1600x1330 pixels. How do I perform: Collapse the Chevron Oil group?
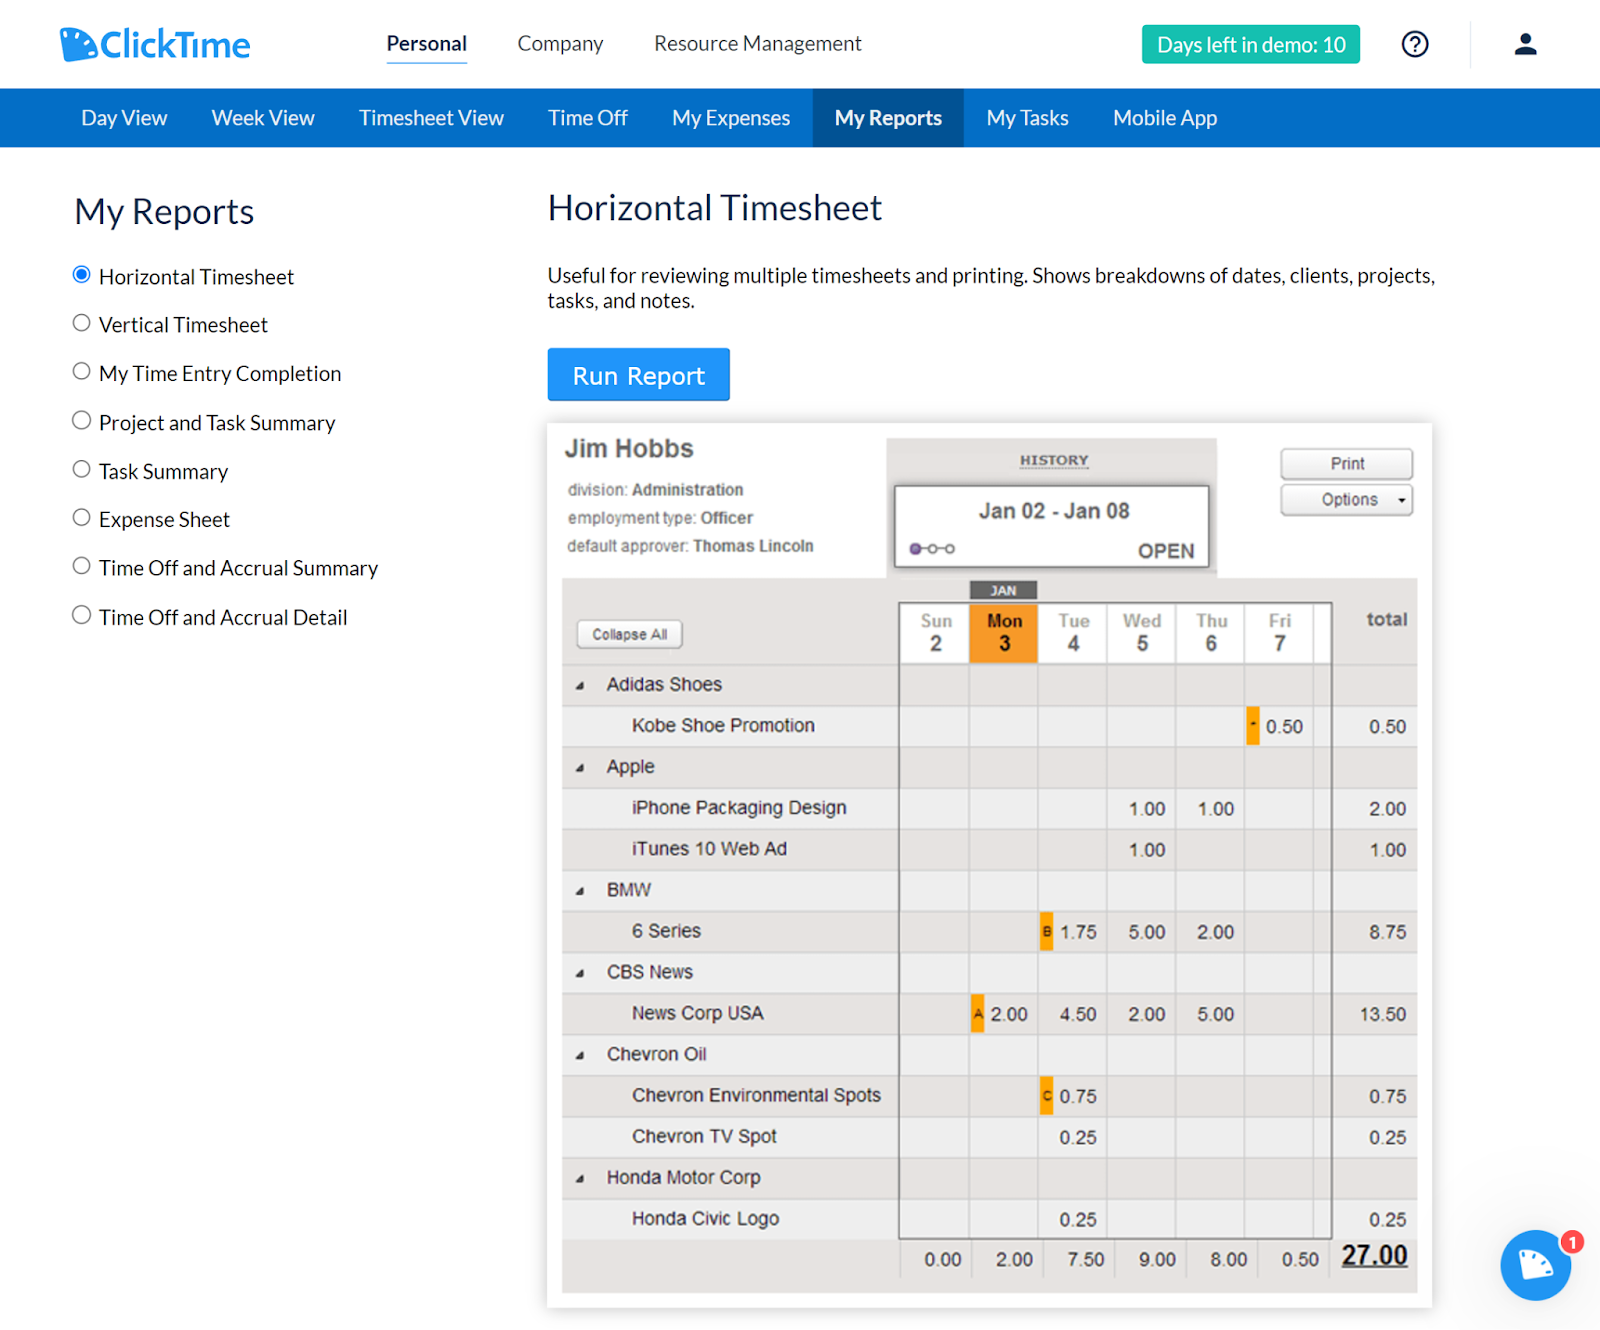580,1055
